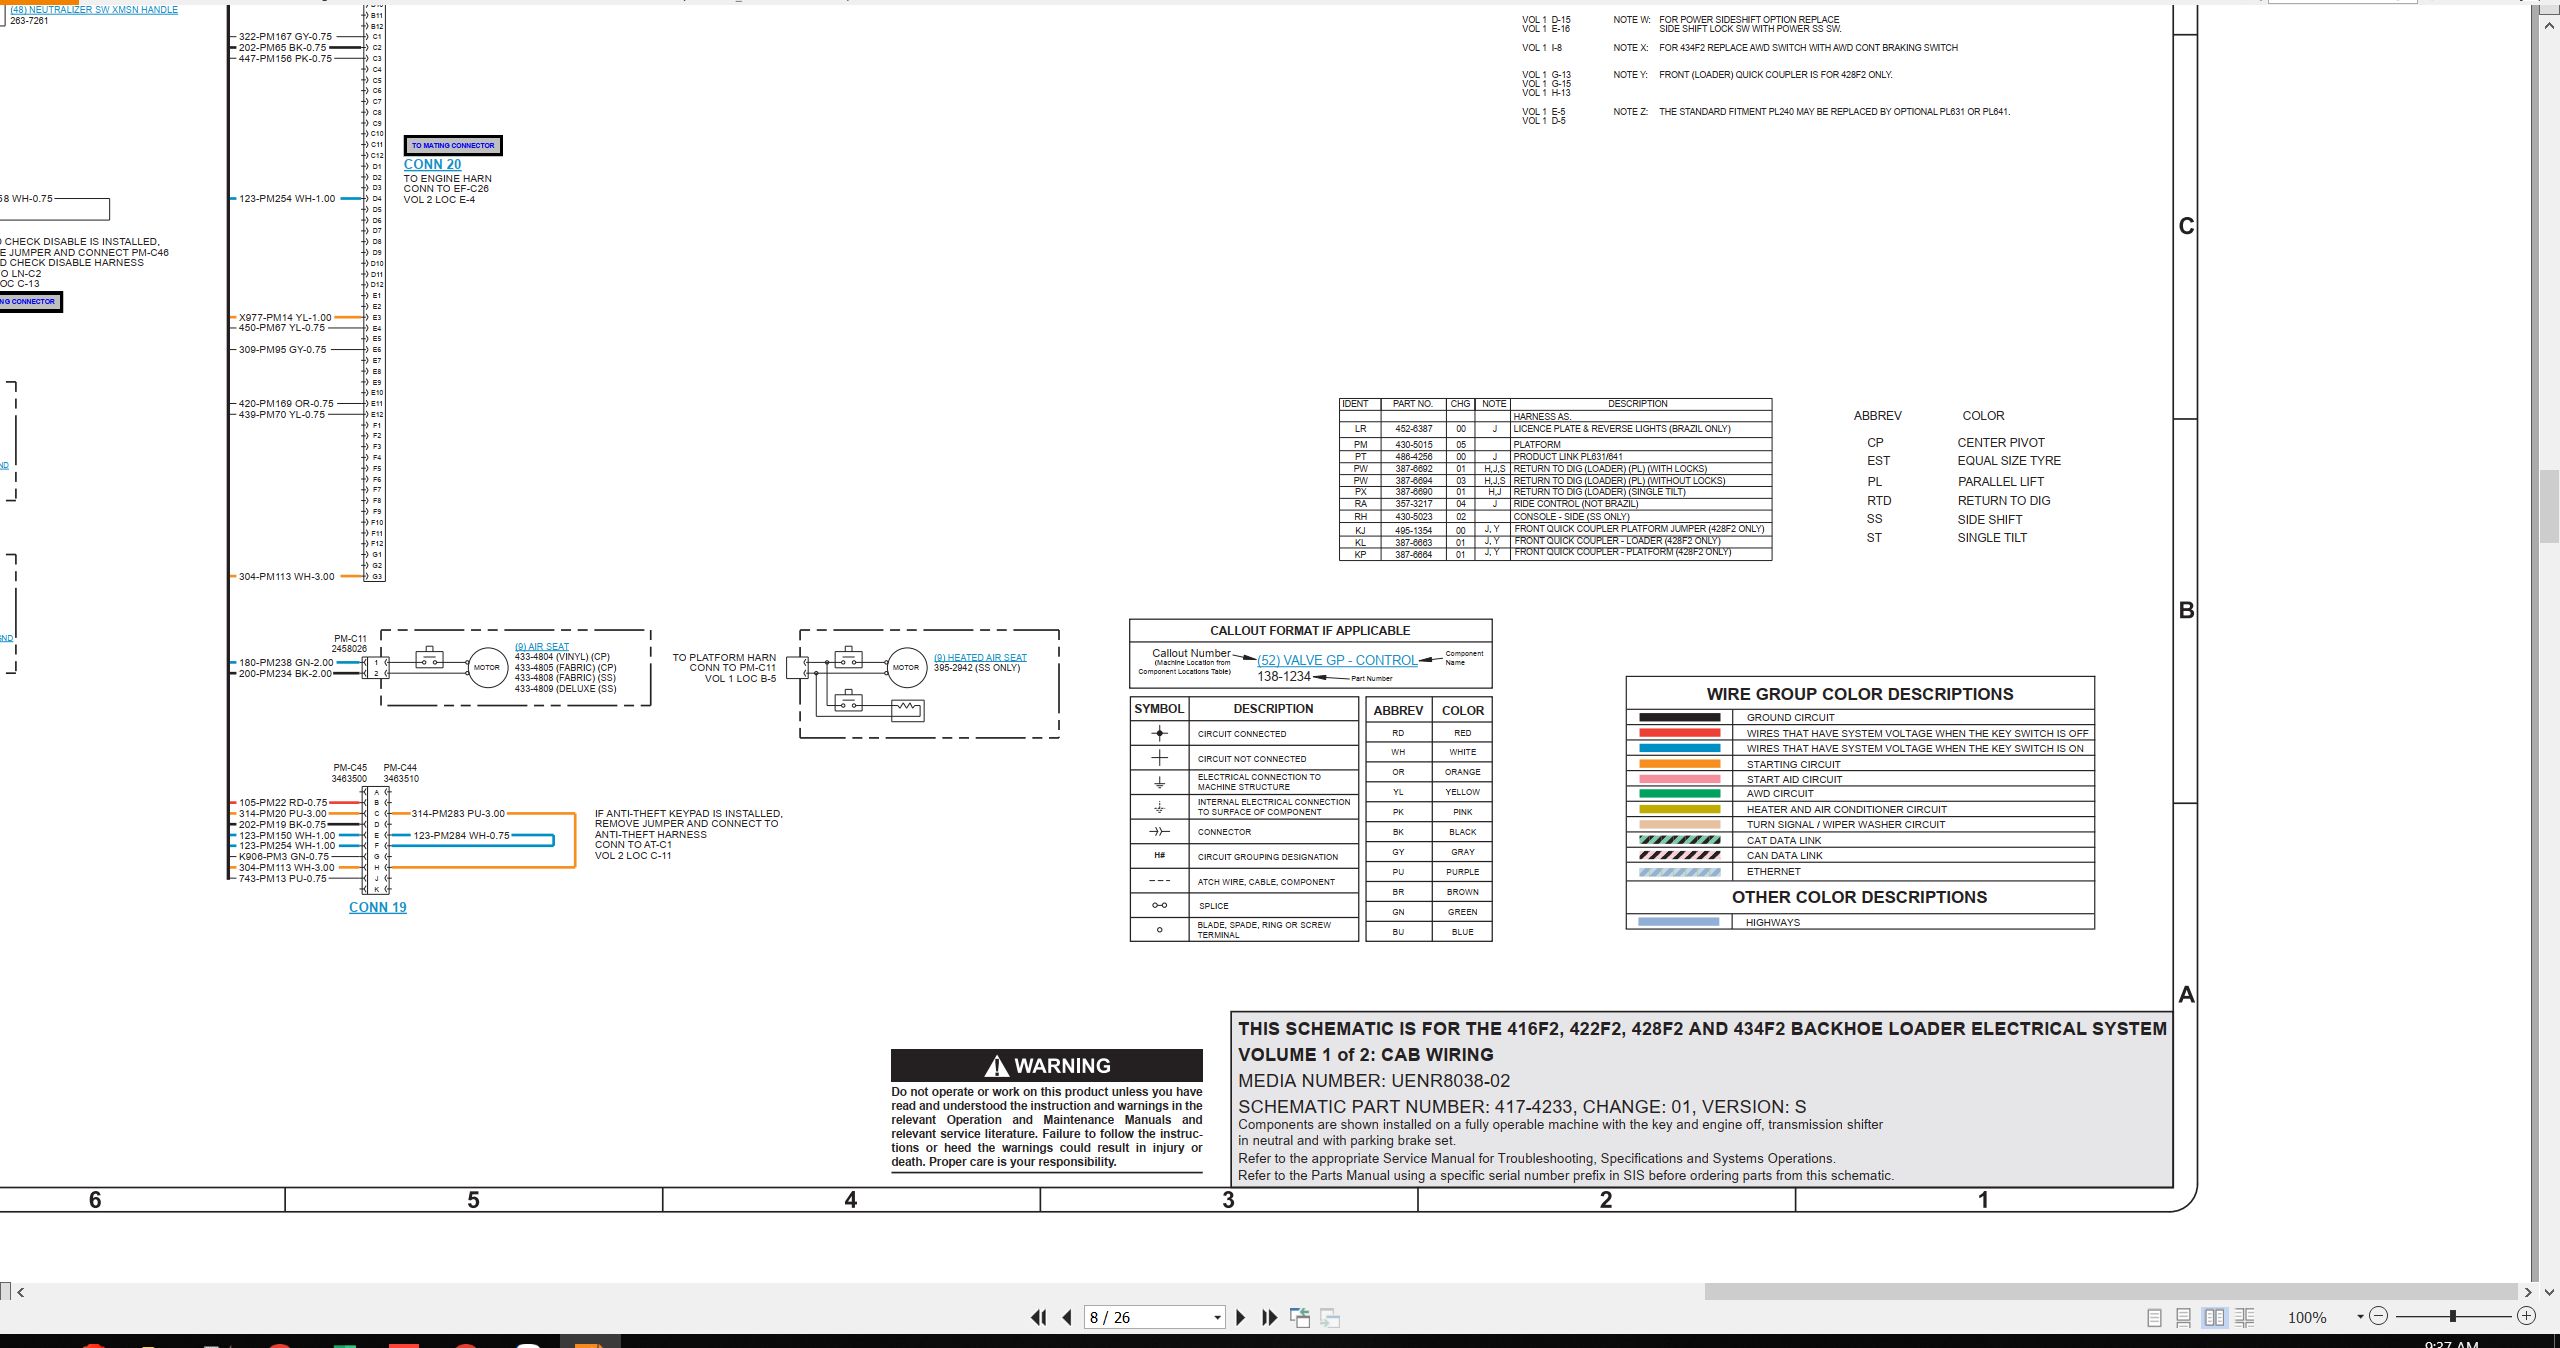Click the red key-off voltage color swatch

coord(1679,733)
